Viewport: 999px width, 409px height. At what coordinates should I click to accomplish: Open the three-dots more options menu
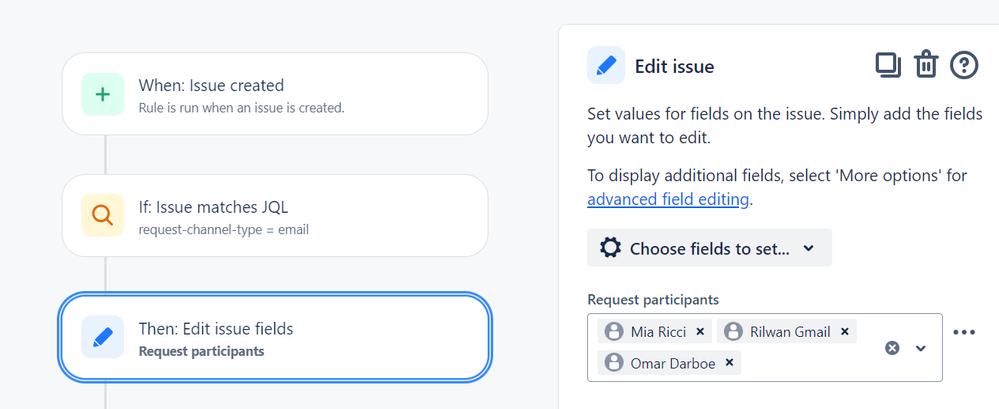click(964, 332)
